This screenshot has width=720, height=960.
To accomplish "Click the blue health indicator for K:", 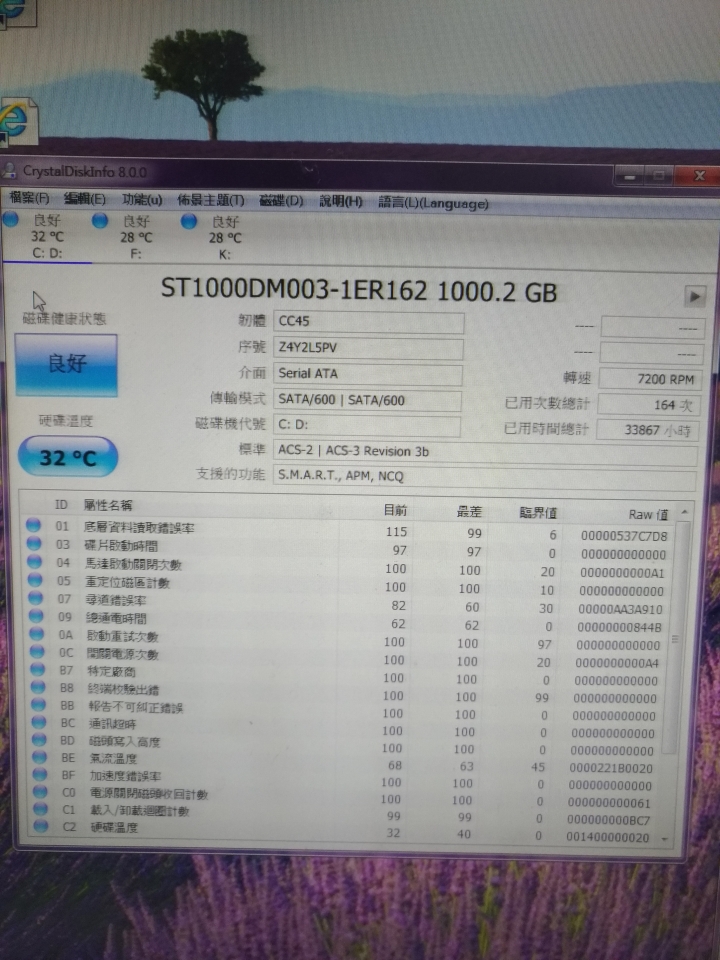I will 189,220.
